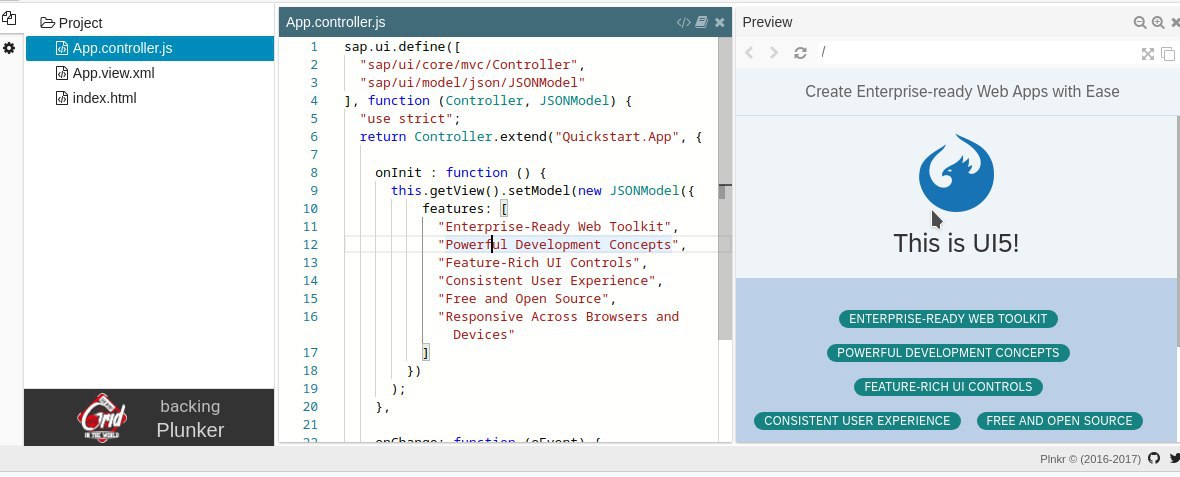The image size is (1180, 477).
Task: Open preview in separate window
Action: [1168, 53]
